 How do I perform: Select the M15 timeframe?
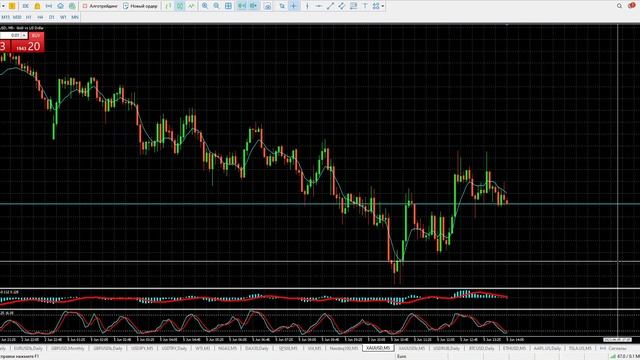[5, 17]
